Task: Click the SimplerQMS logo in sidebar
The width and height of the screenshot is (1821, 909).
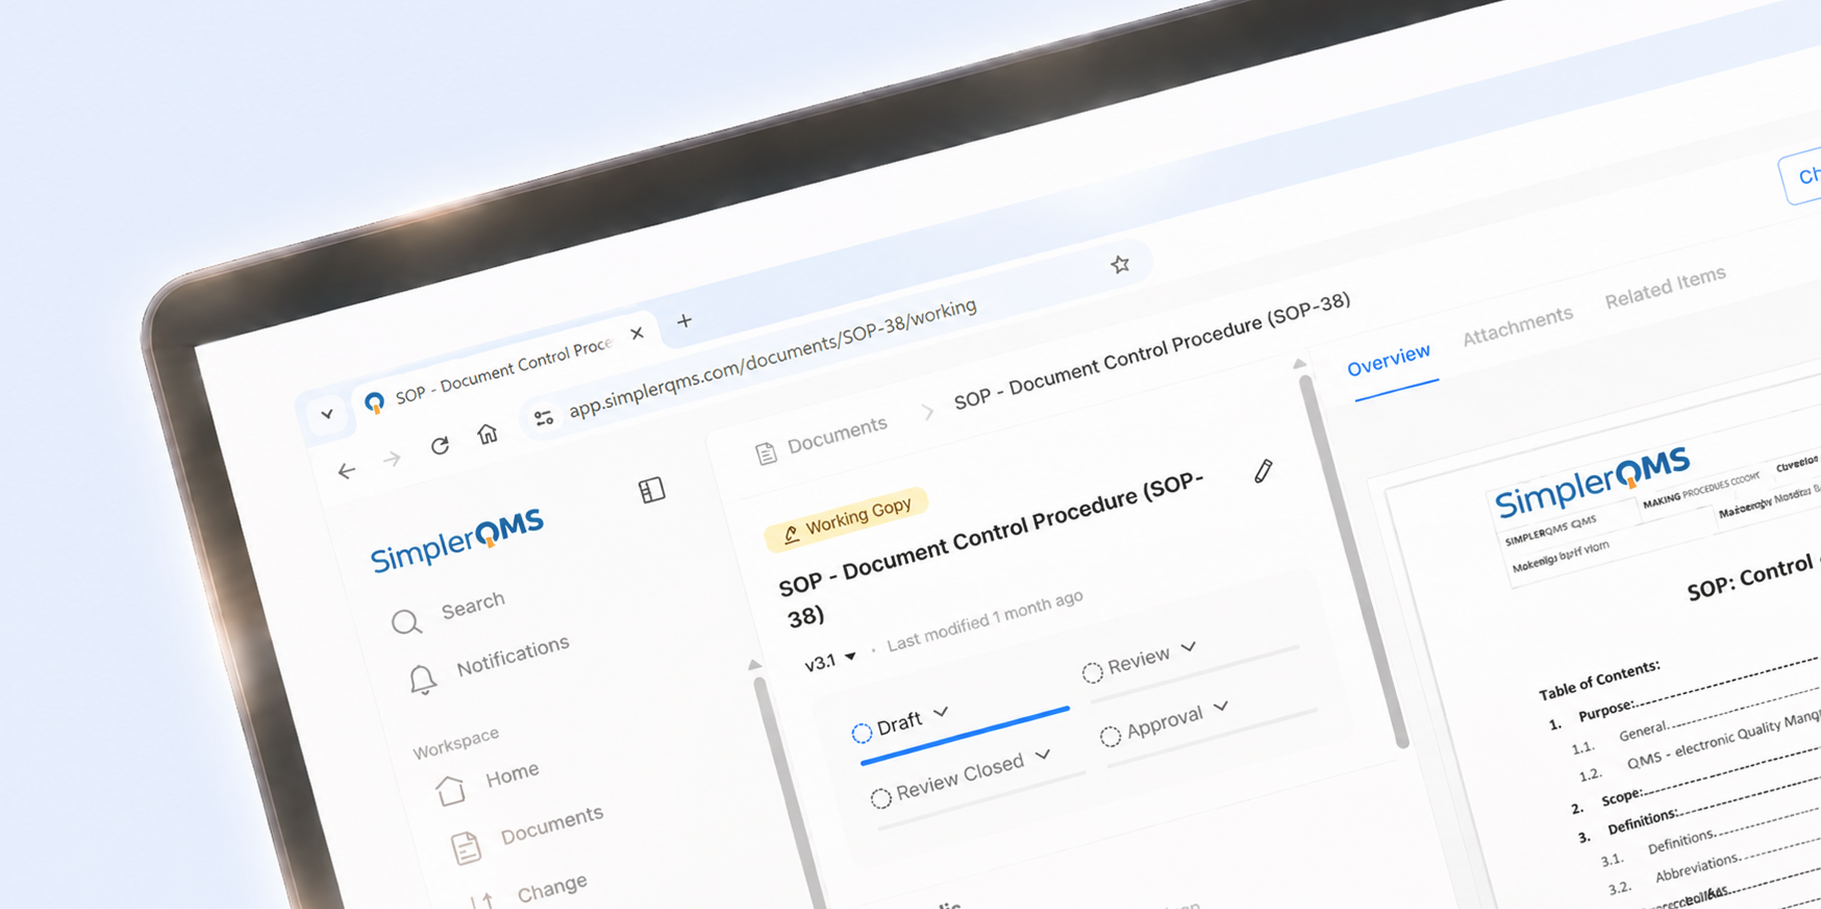Action: click(x=457, y=540)
